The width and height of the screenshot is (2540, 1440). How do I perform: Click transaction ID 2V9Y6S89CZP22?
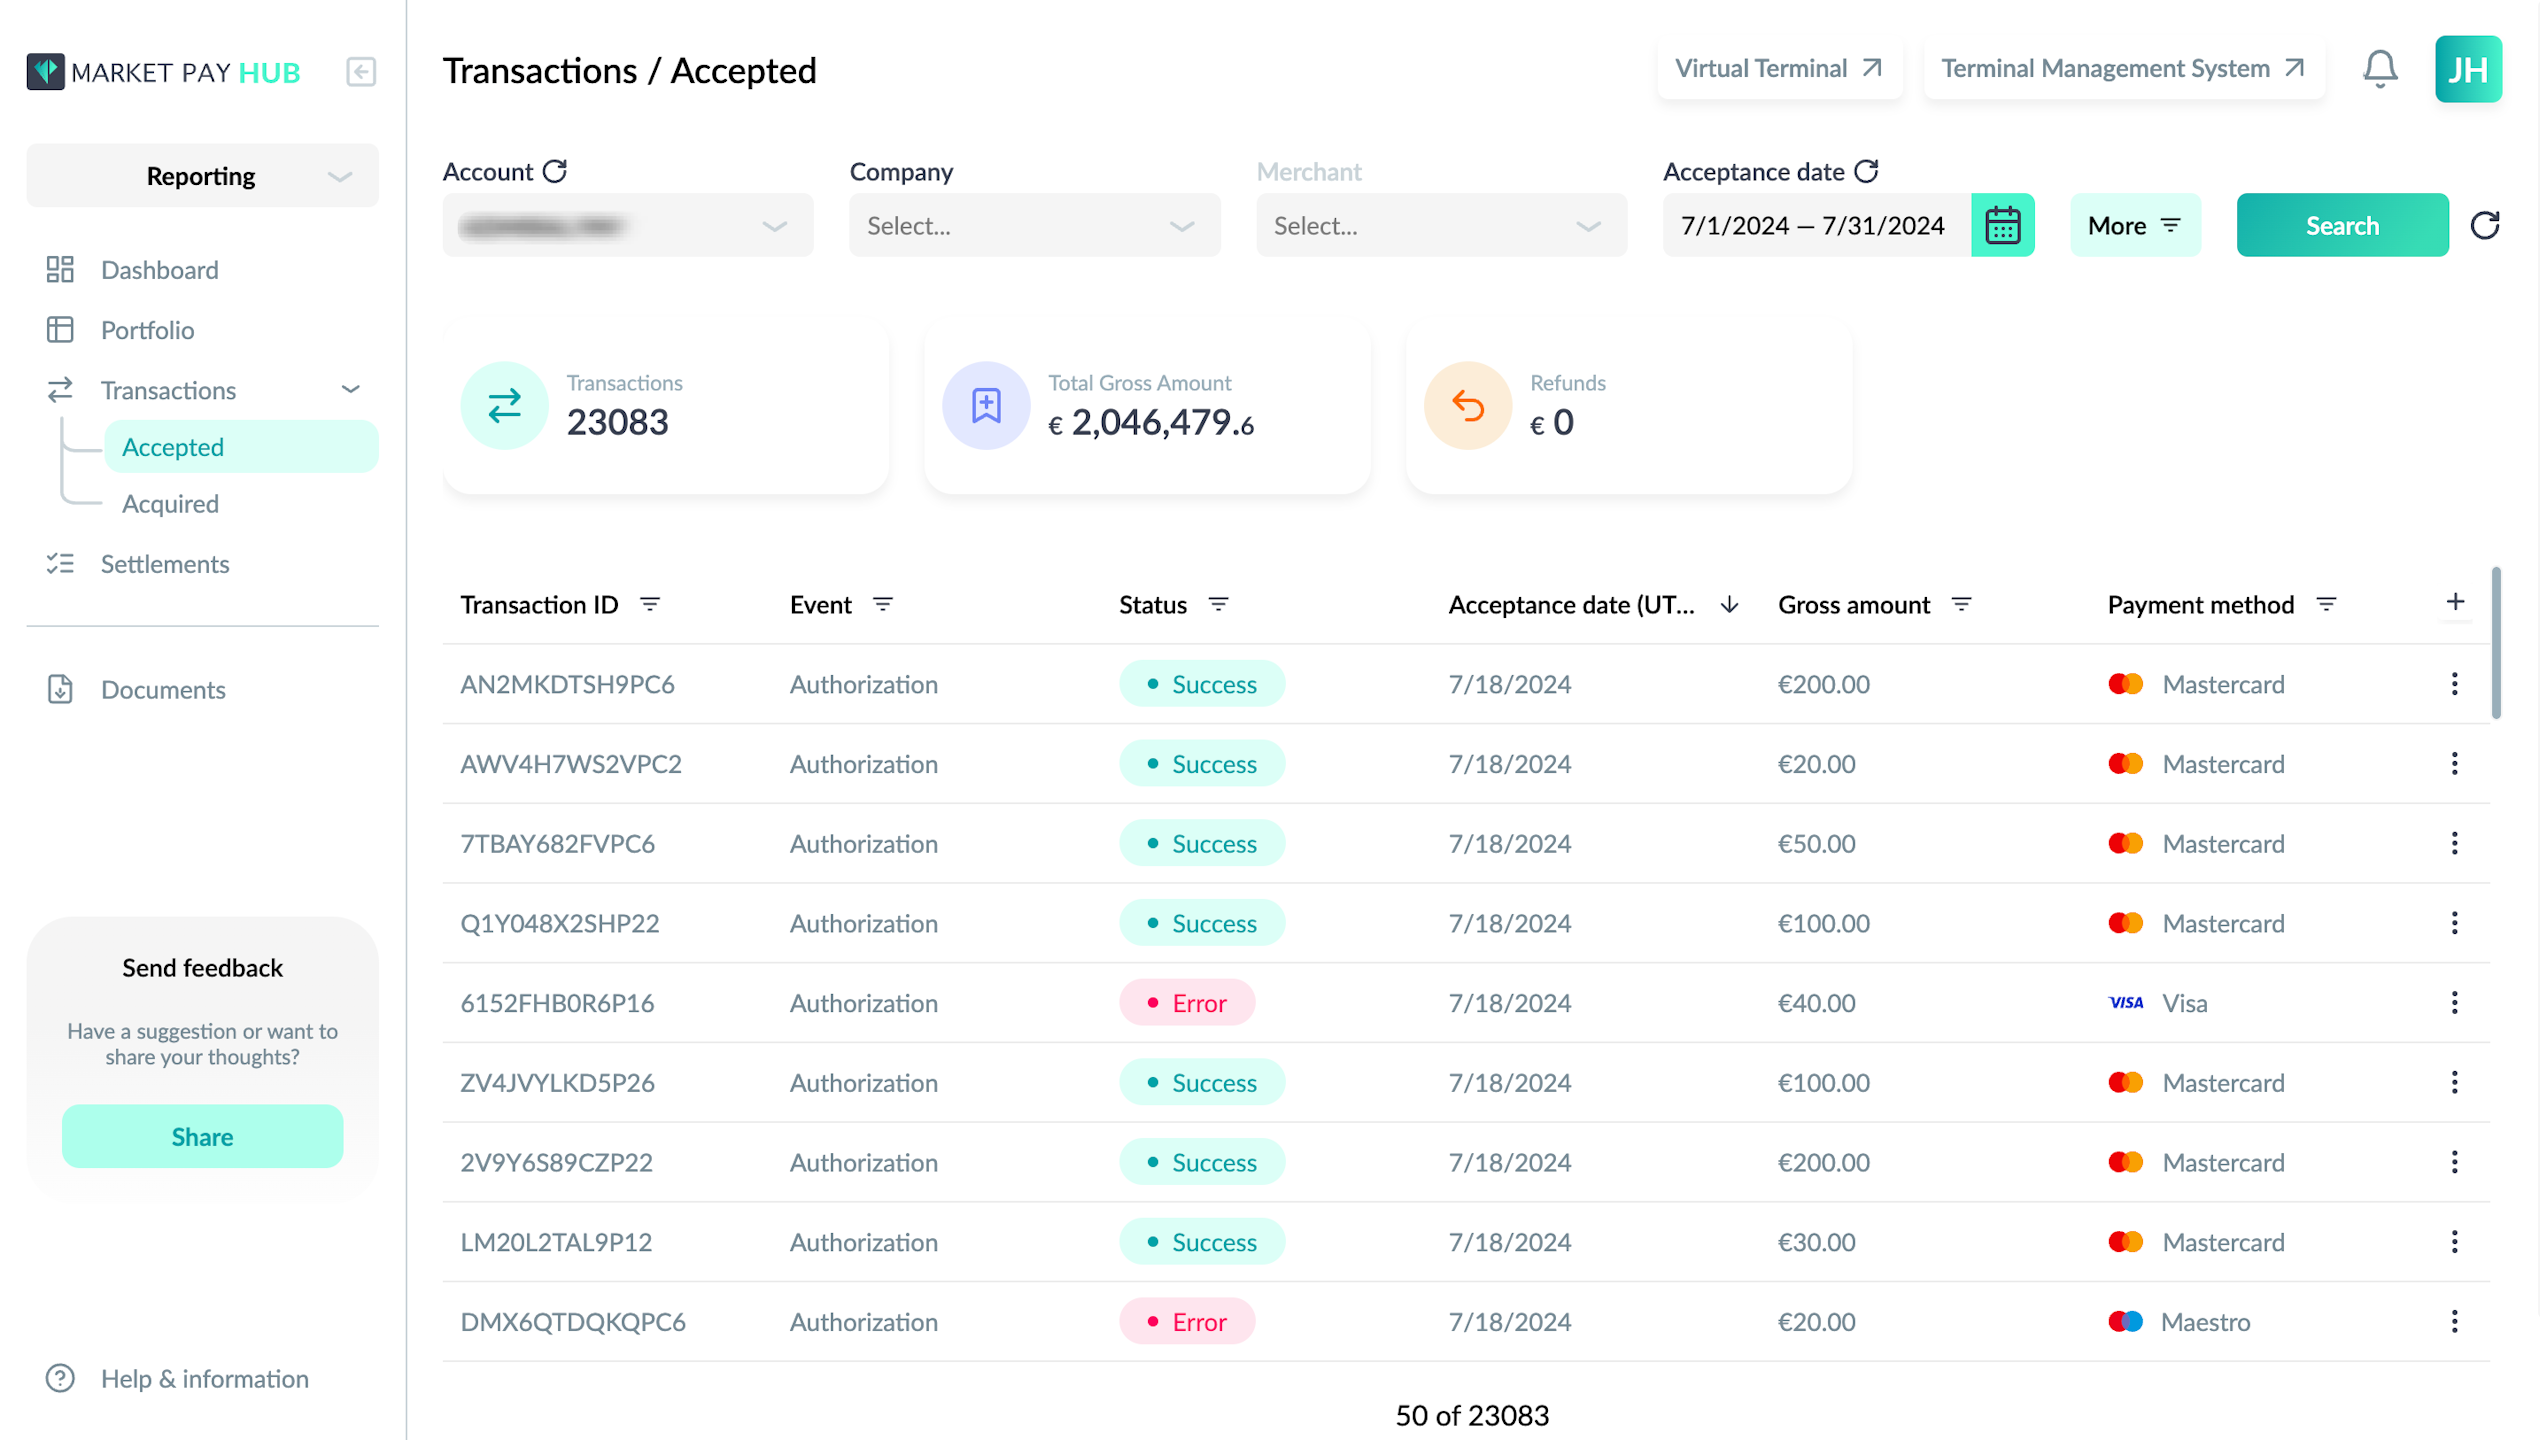(x=556, y=1162)
